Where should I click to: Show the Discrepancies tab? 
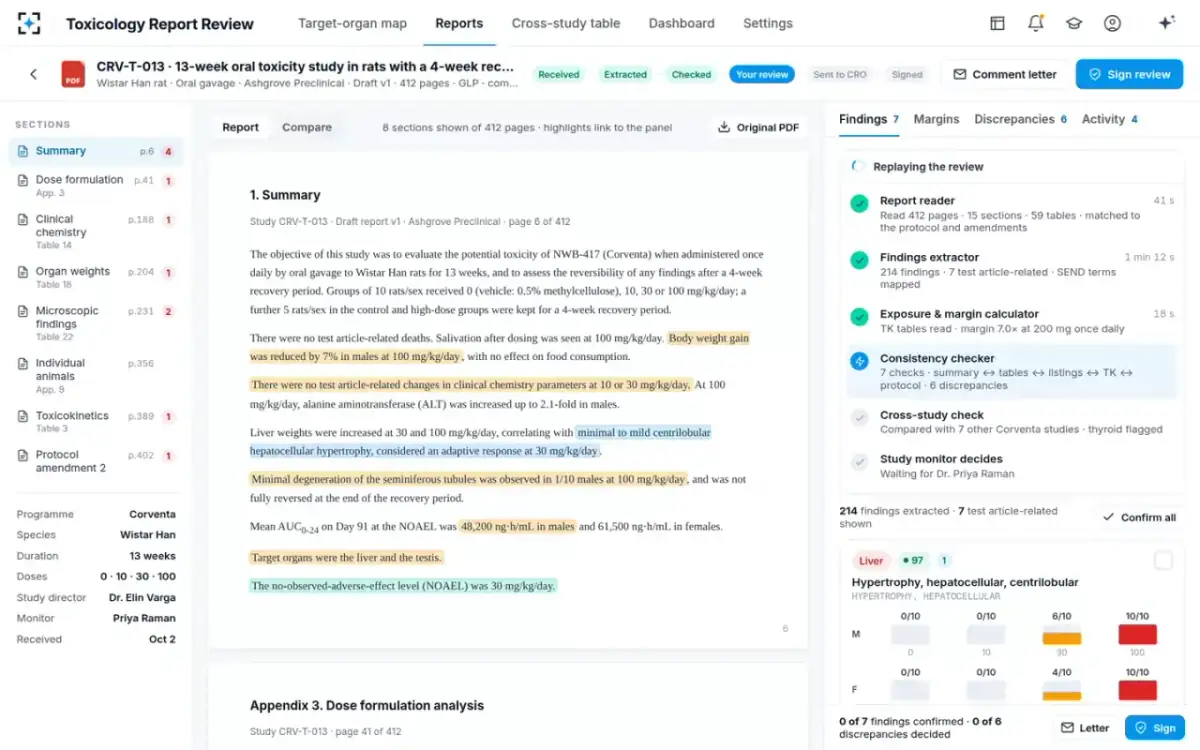coord(1020,119)
